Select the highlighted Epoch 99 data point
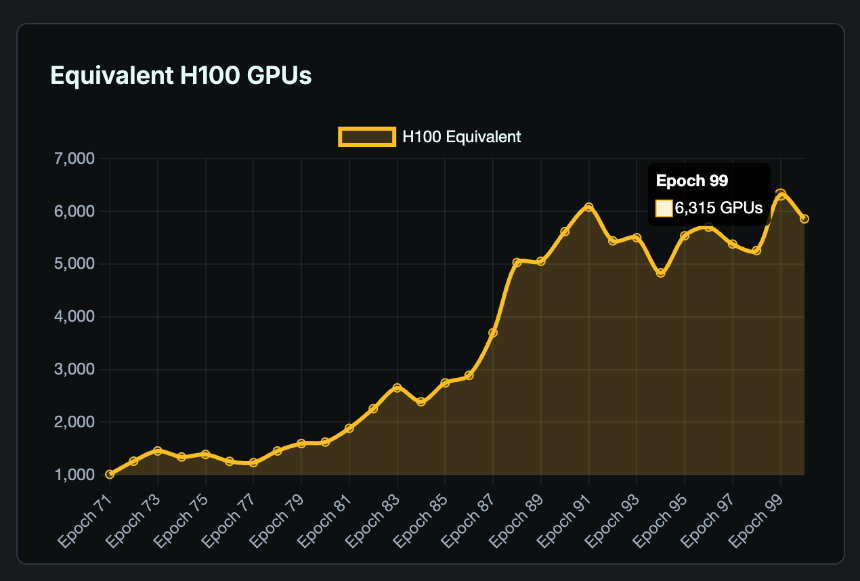This screenshot has width=860, height=581. (781, 195)
